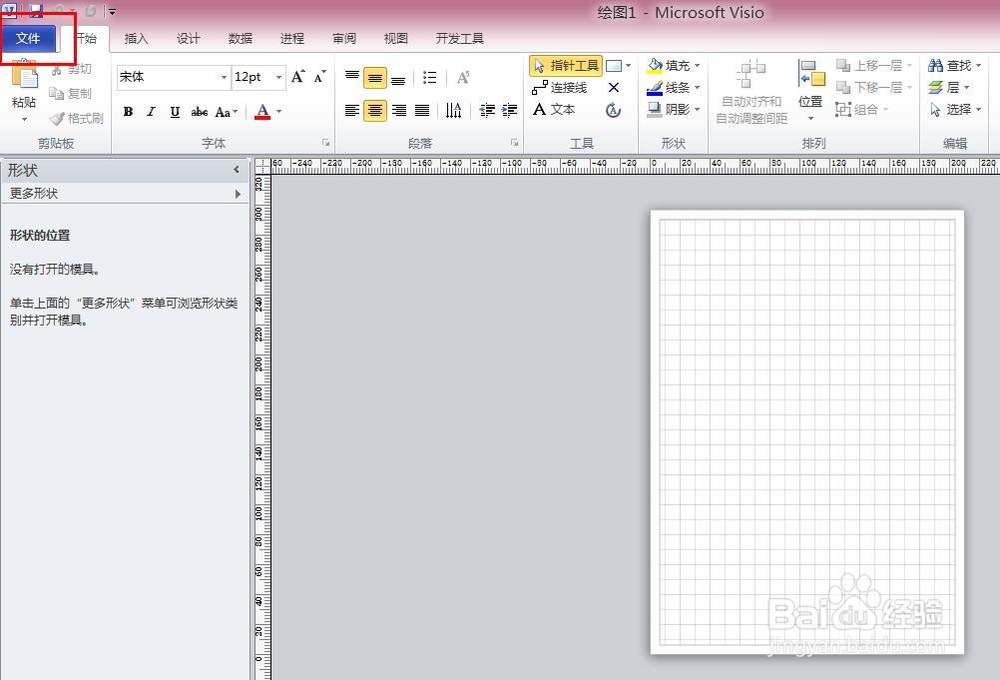The image size is (1000, 680).
Task: Toggle bold formatting
Action: (x=128, y=112)
